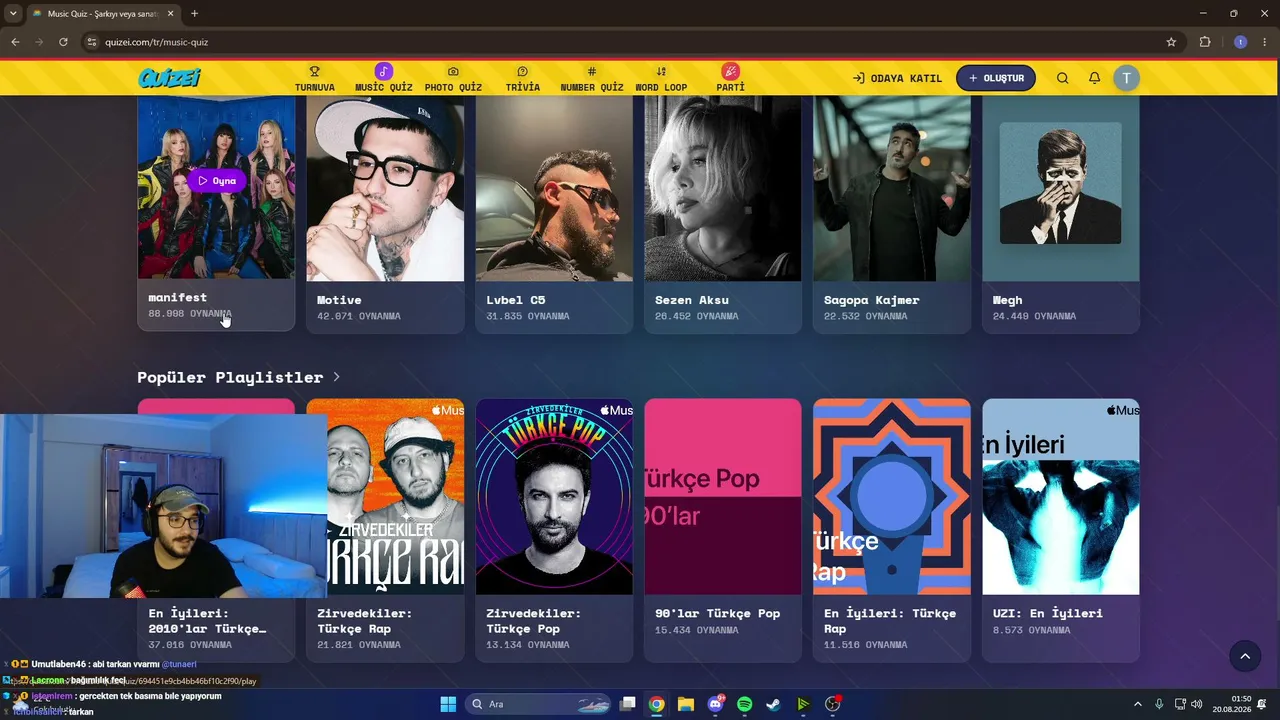Screen dimensions: 1280x720
Task: Open Task View on the taskbar
Action: coord(627,704)
